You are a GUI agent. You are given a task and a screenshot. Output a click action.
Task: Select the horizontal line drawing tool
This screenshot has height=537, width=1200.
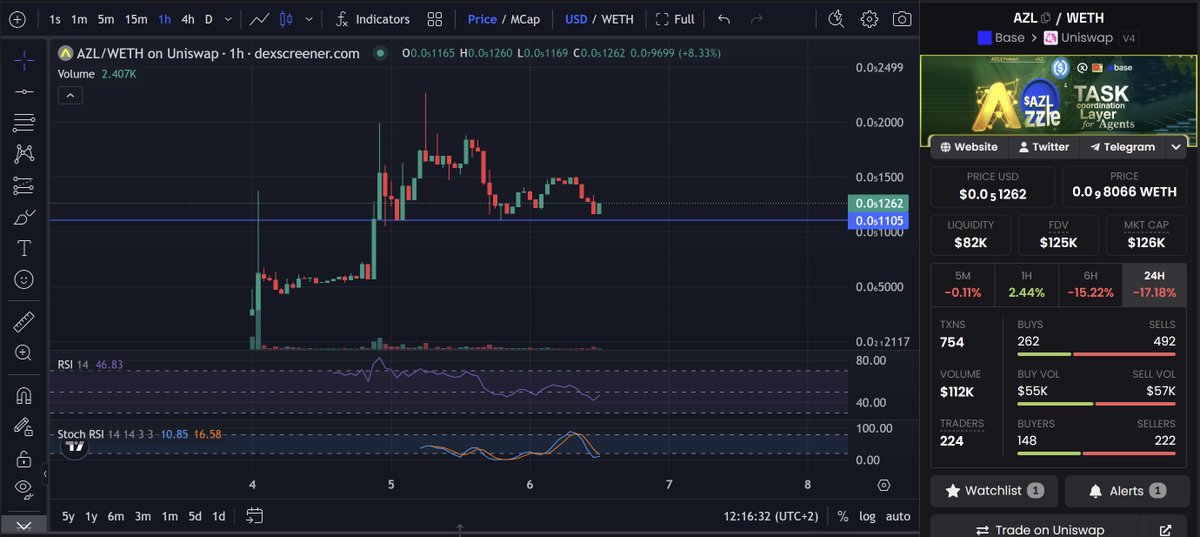tap(24, 92)
